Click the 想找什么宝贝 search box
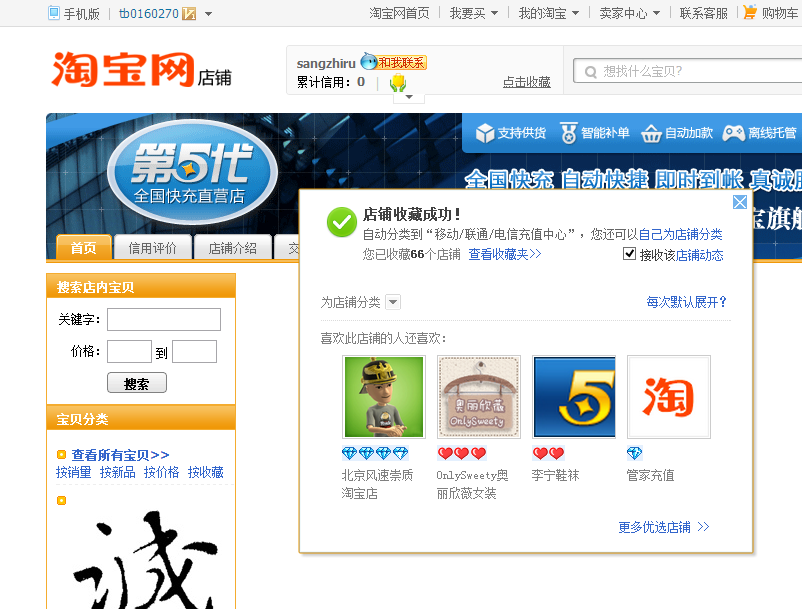 (x=688, y=71)
